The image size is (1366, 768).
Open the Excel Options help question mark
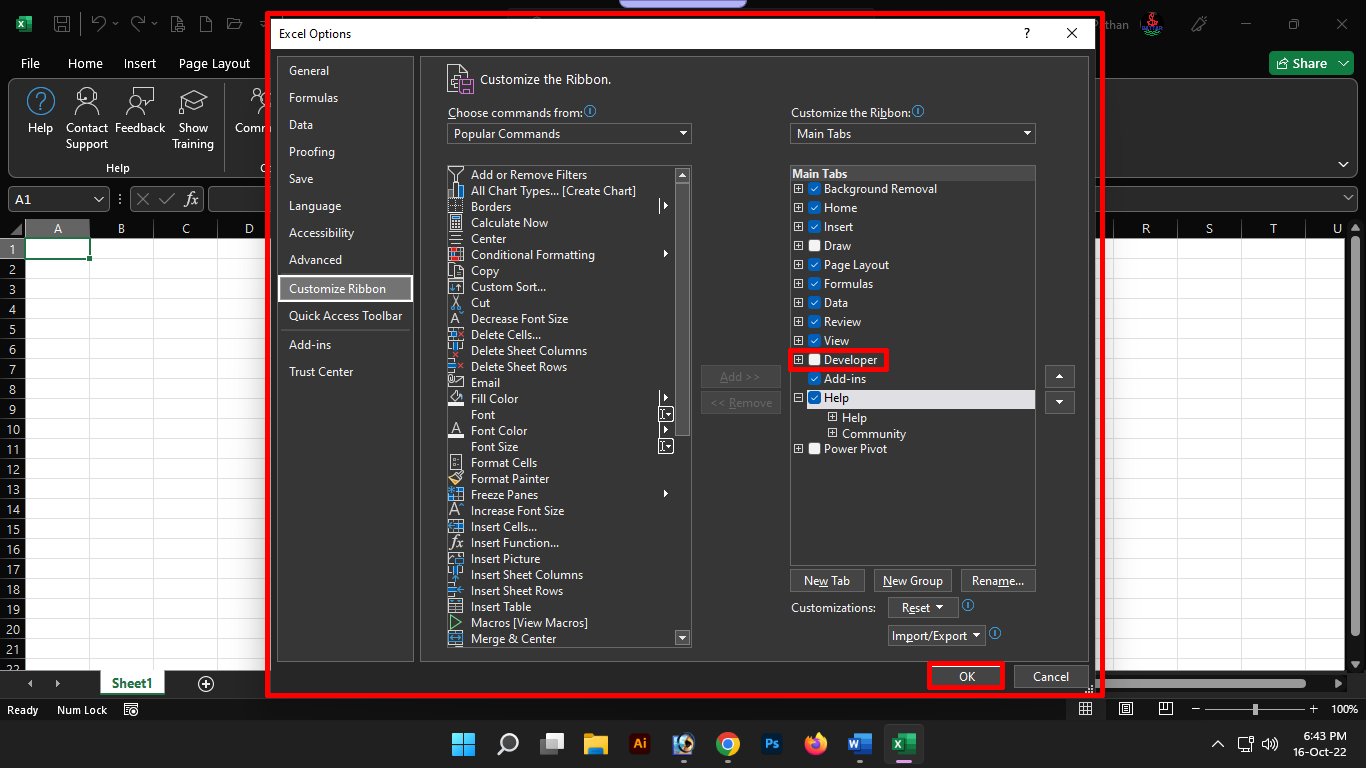[1026, 34]
